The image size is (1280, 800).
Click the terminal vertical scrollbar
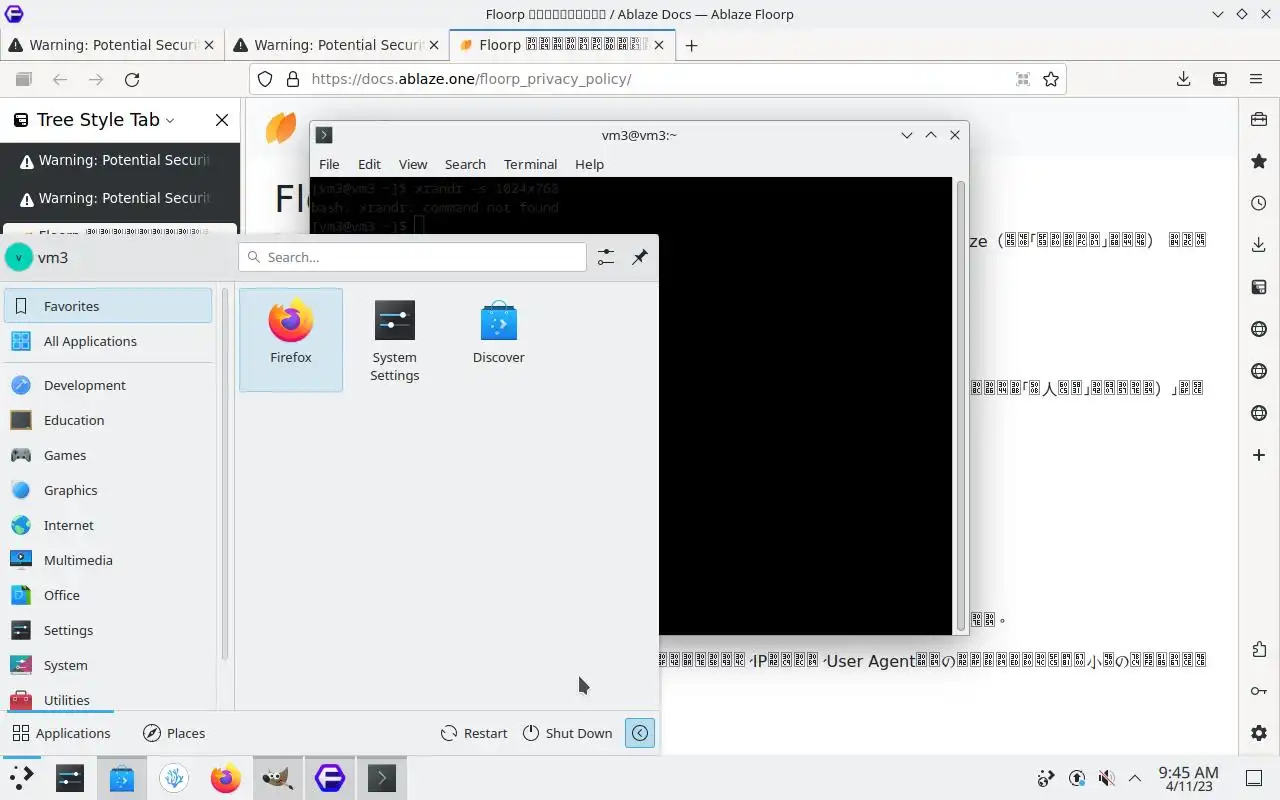click(961, 405)
